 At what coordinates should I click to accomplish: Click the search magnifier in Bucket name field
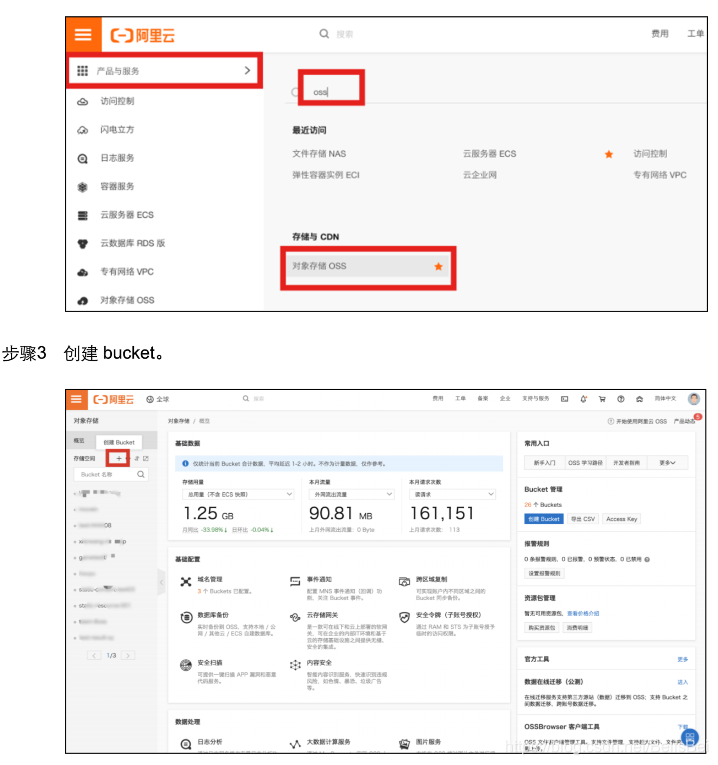(141, 474)
